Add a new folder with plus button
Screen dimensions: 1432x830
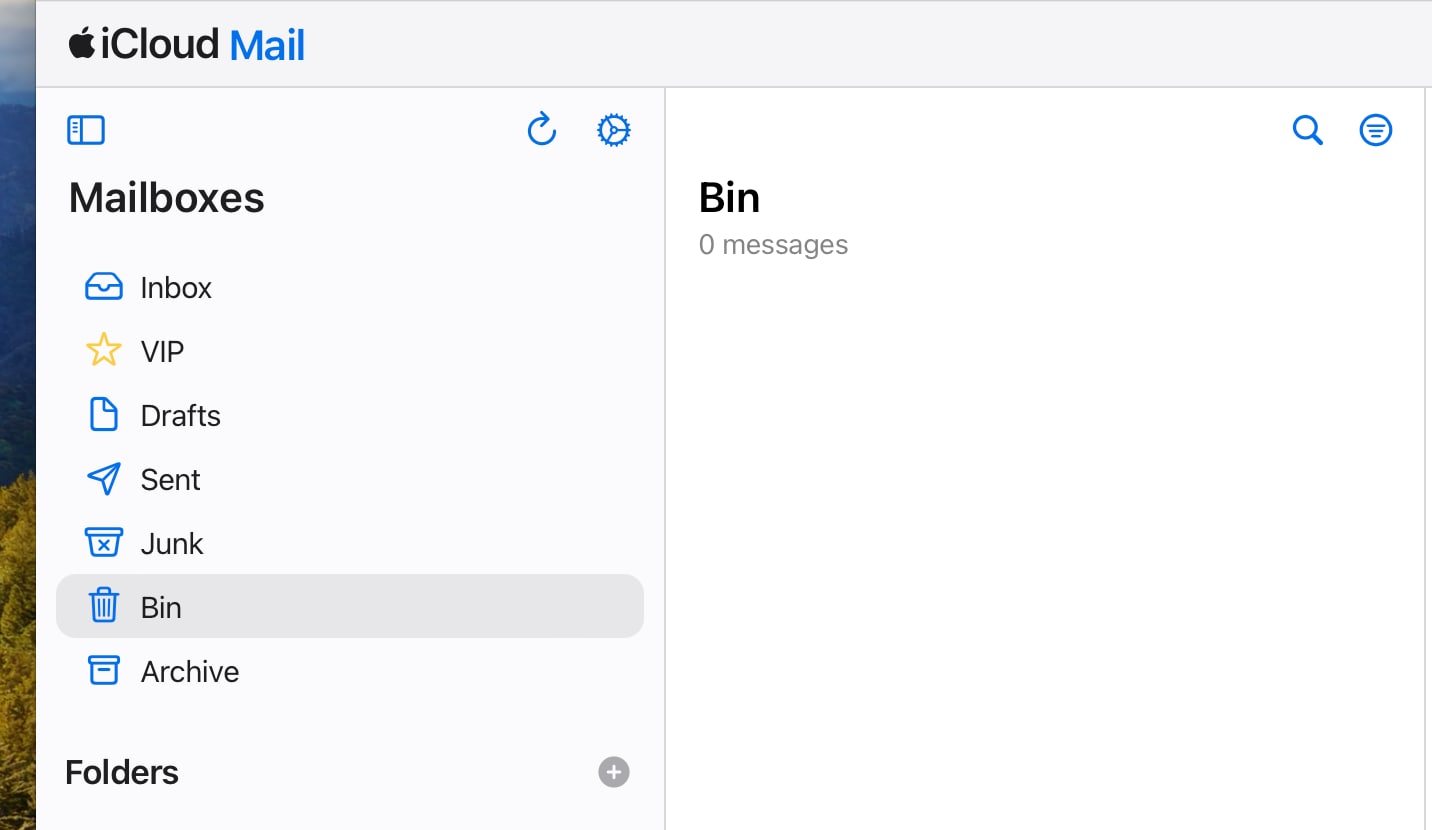614,772
